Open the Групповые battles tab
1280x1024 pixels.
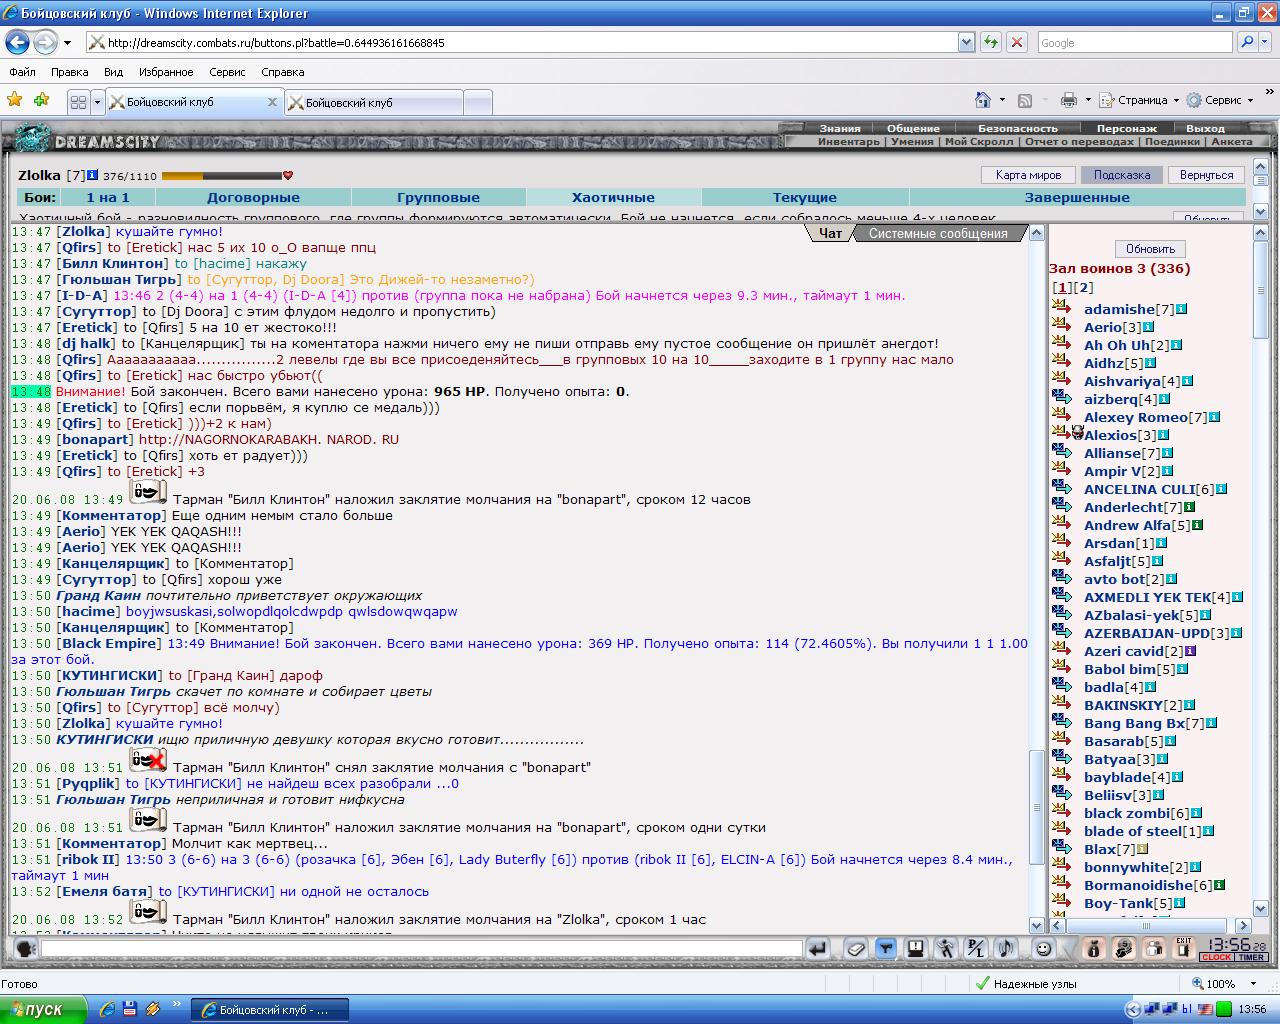coord(438,197)
